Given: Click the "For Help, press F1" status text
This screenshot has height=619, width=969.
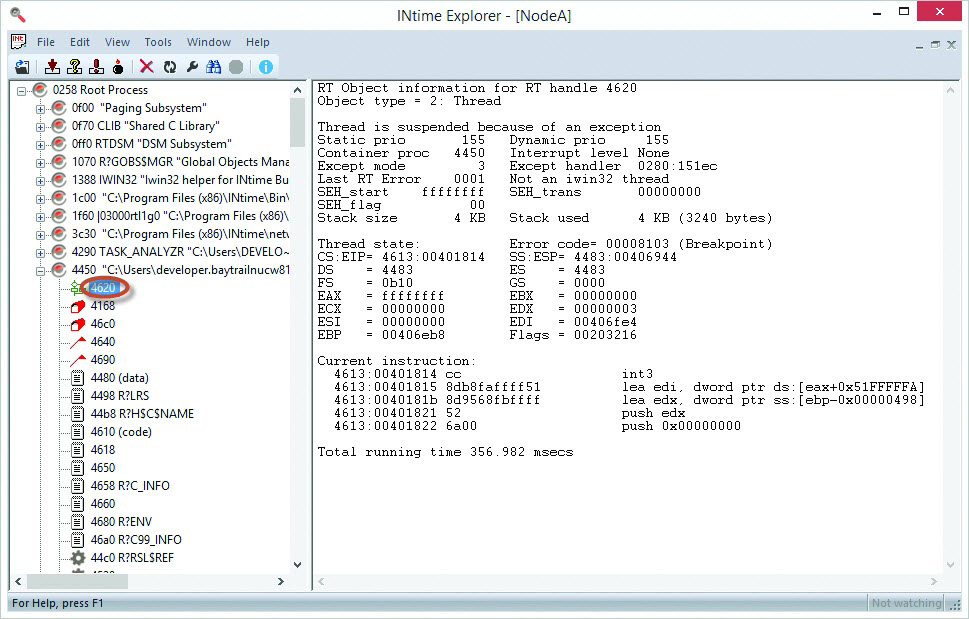Looking at the screenshot, I should (x=57, y=603).
